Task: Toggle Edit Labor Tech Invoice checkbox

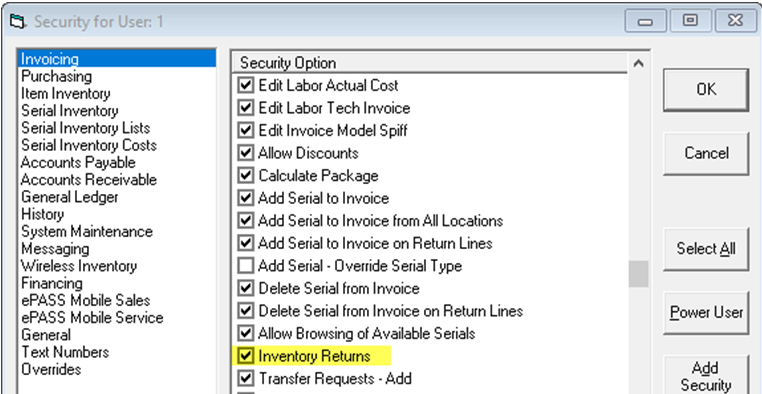Action: 246,108
